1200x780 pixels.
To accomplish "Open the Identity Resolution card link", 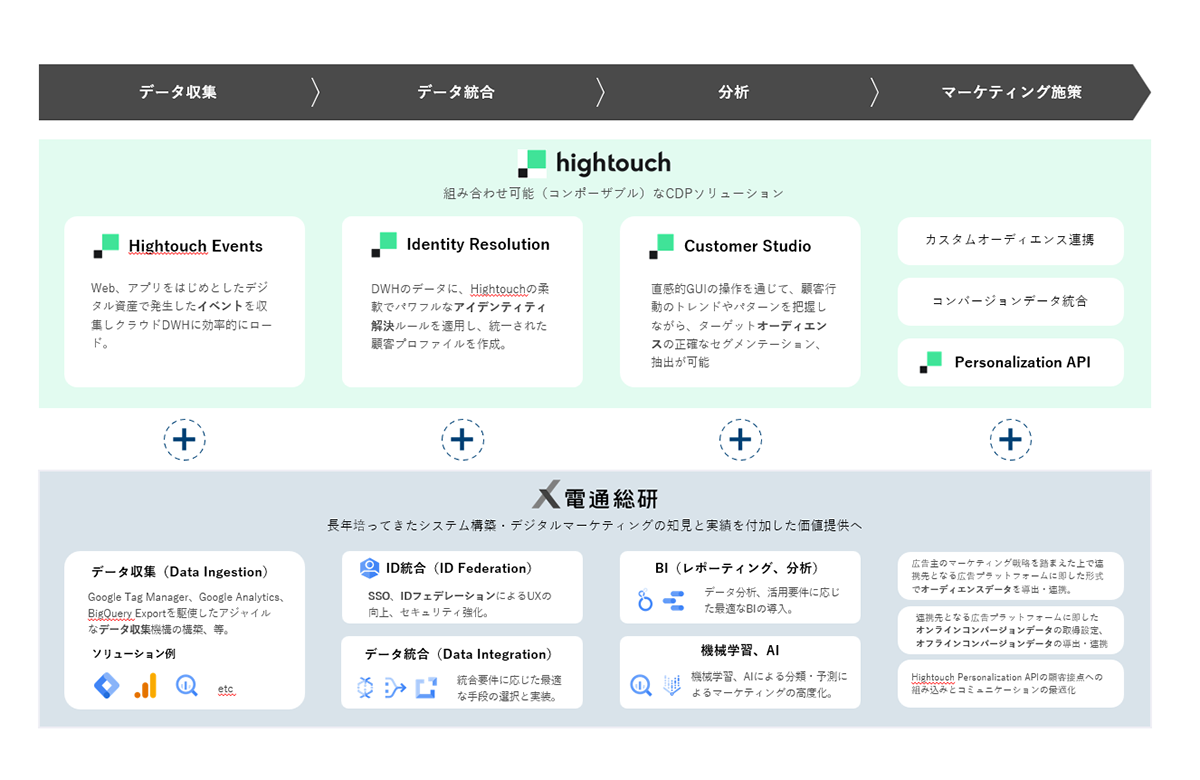I will coord(476,244).
